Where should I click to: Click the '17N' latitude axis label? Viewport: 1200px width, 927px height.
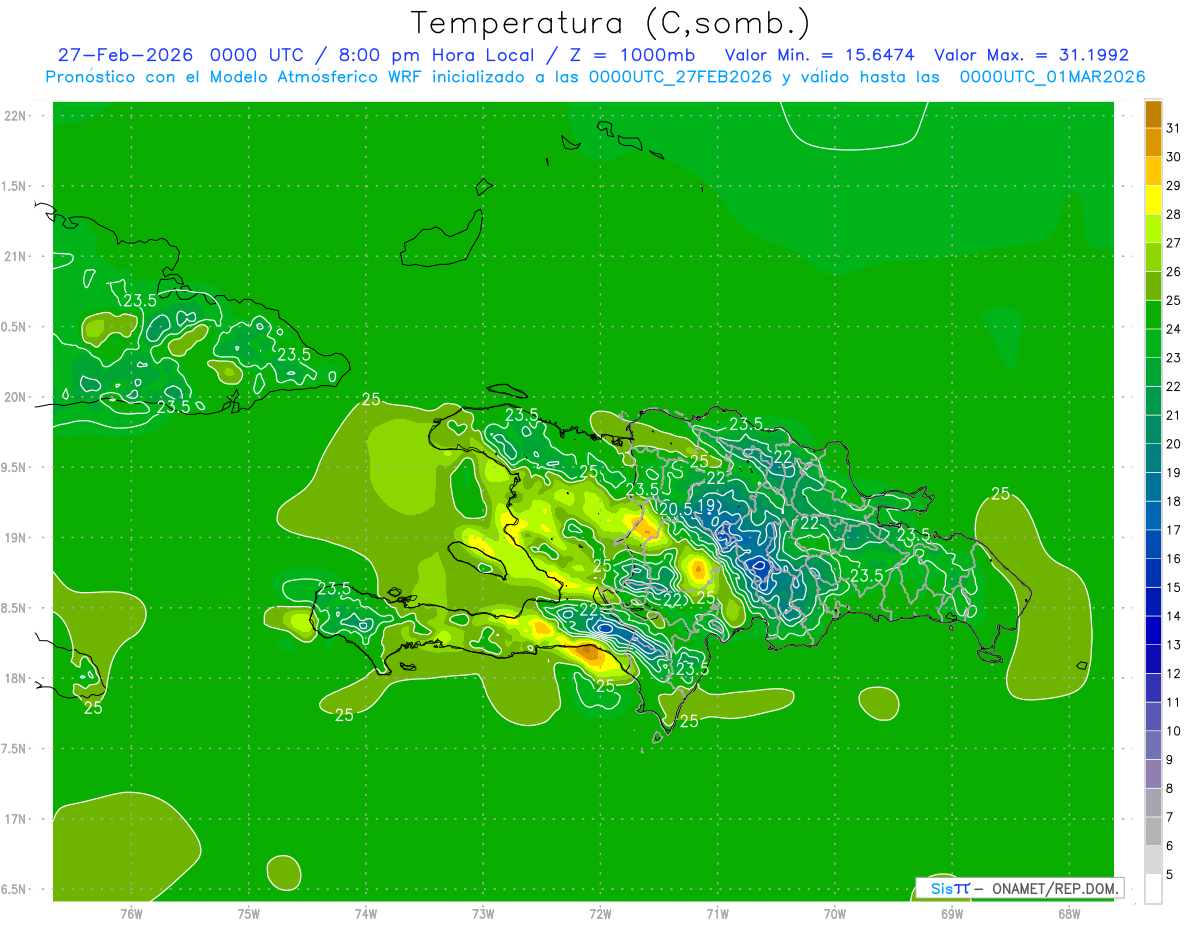coord(15,819)
